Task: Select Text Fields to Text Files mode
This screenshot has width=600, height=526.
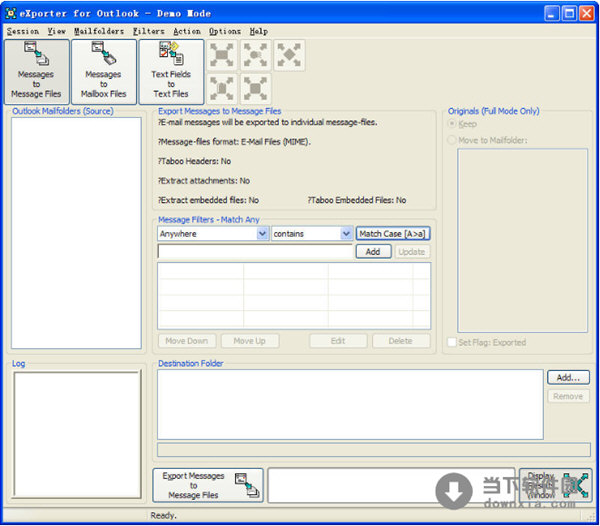Action: (x=171, y=72)
